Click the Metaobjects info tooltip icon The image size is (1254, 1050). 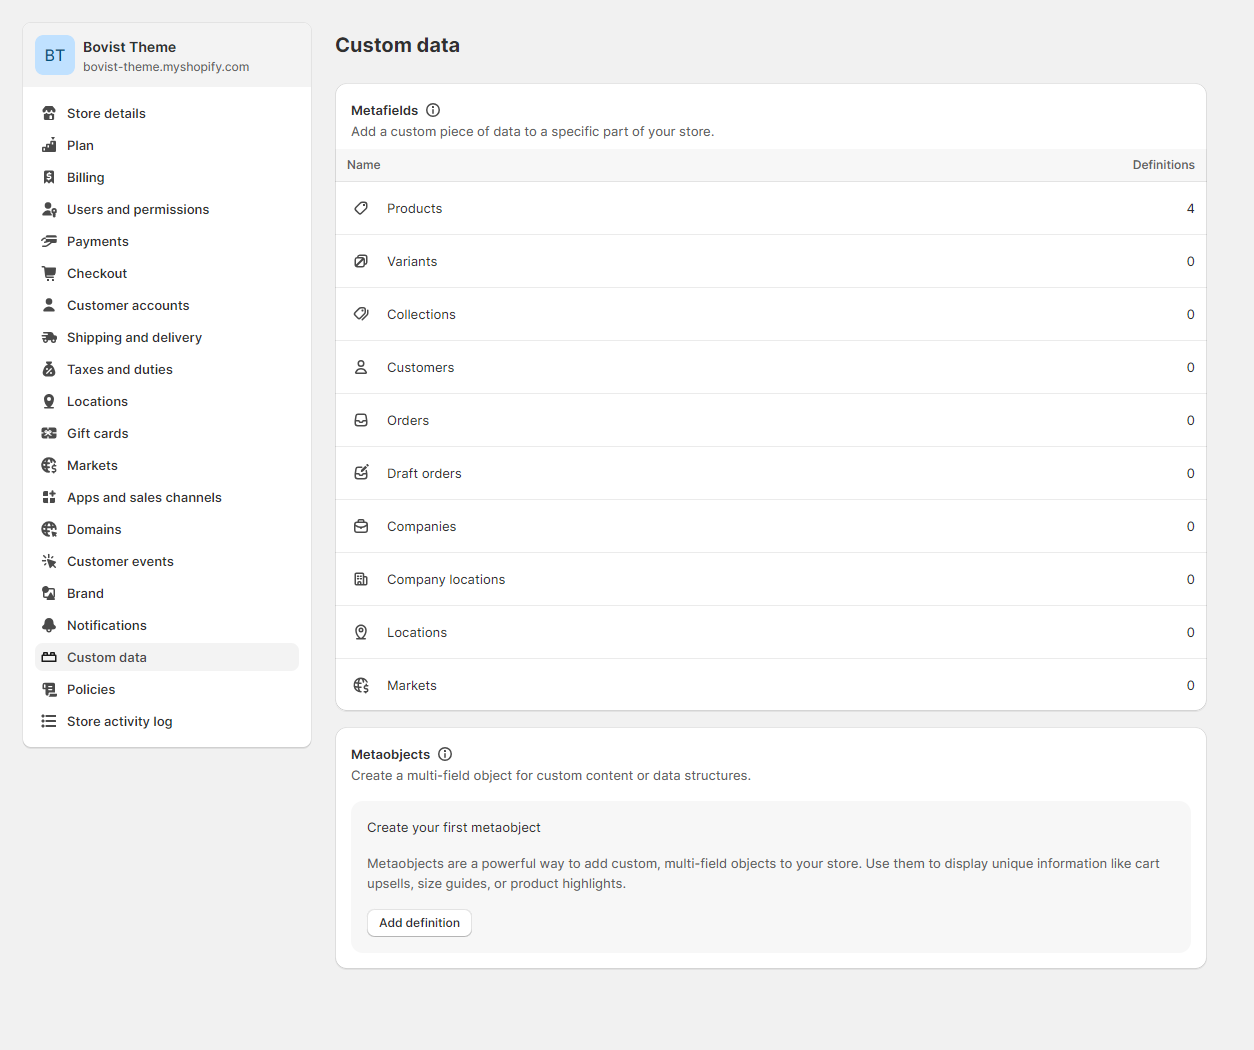coord(445,754)
